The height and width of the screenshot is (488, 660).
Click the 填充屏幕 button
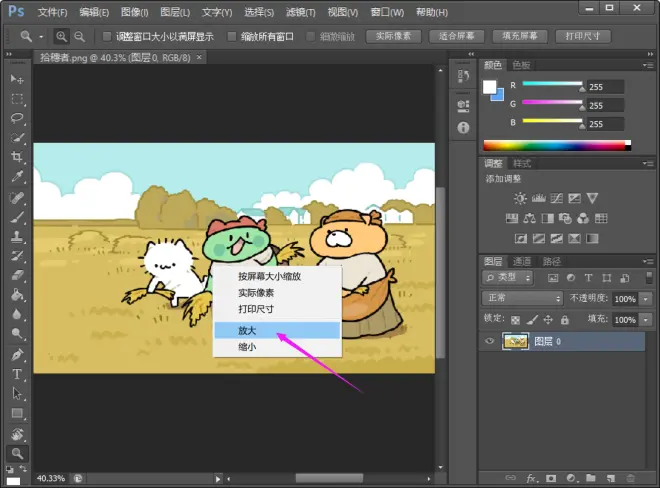(520, 36)
